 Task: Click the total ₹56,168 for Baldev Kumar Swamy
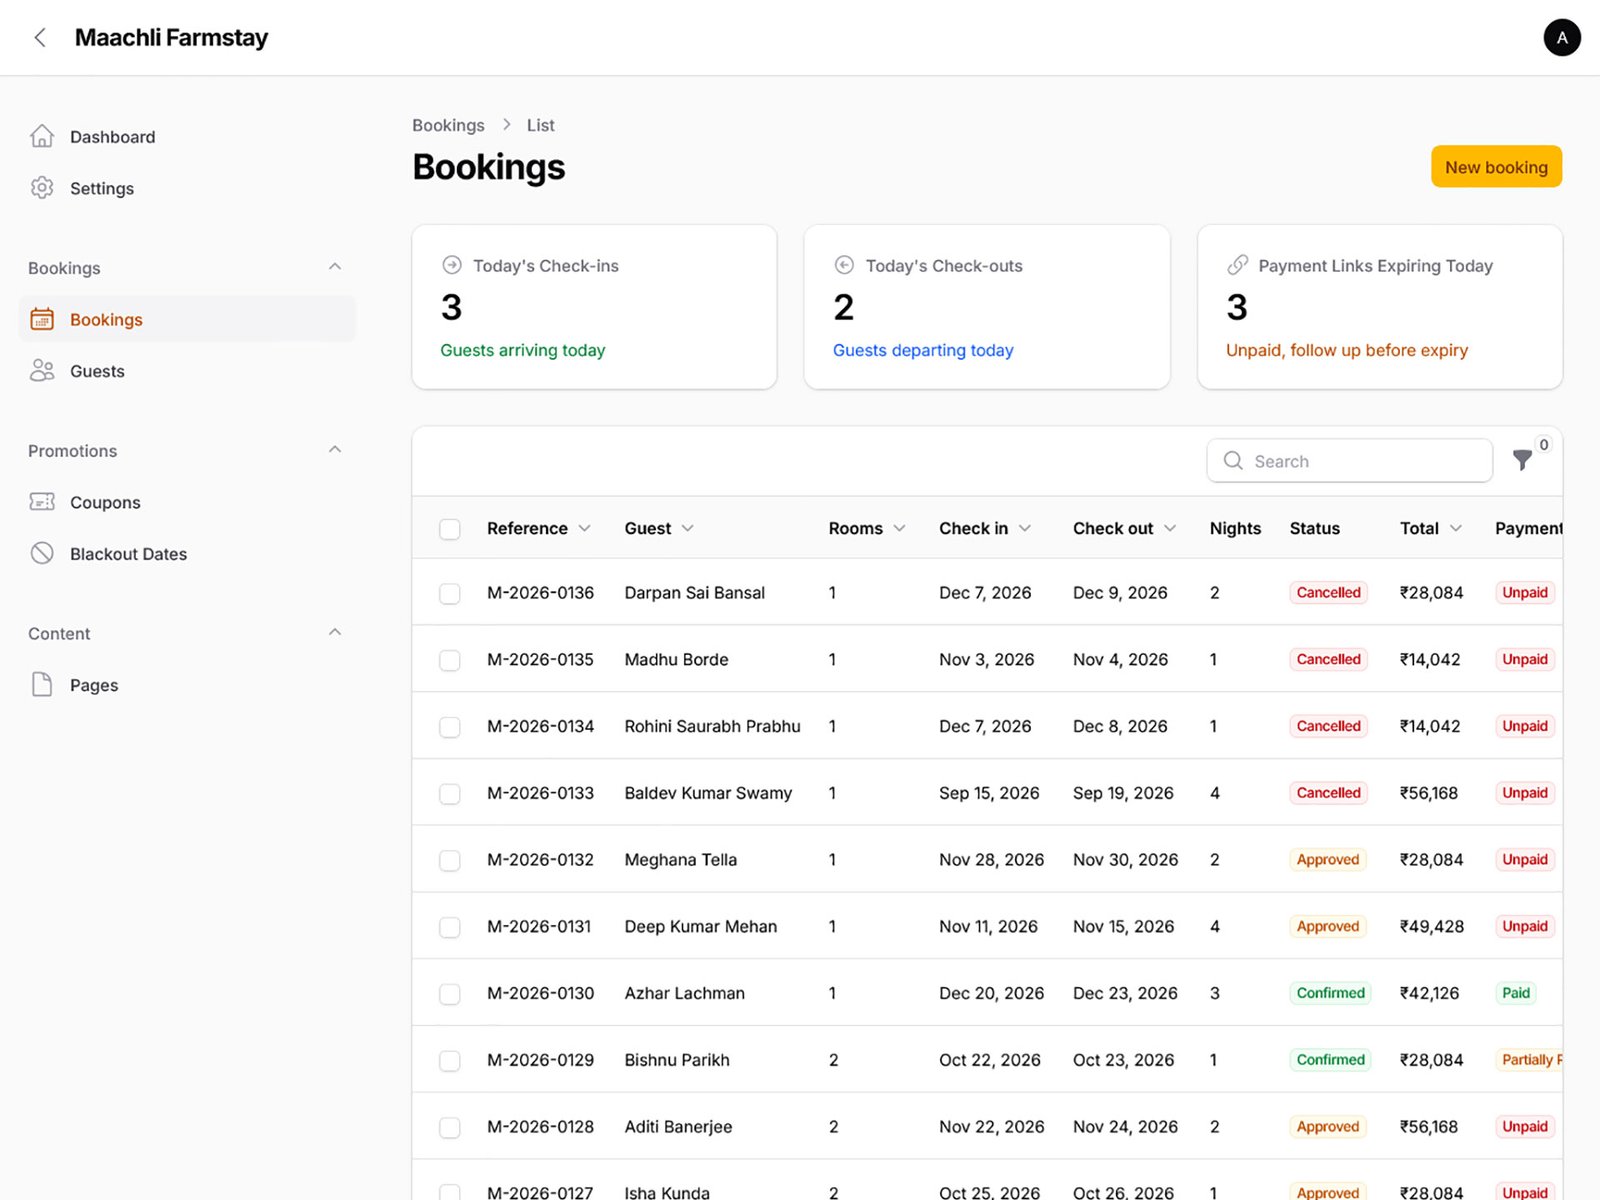1429,792
